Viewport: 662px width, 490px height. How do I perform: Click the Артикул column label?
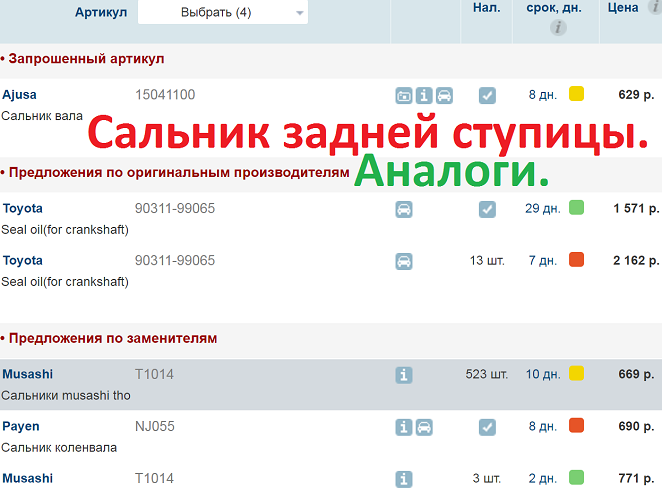tap(101, 12)
